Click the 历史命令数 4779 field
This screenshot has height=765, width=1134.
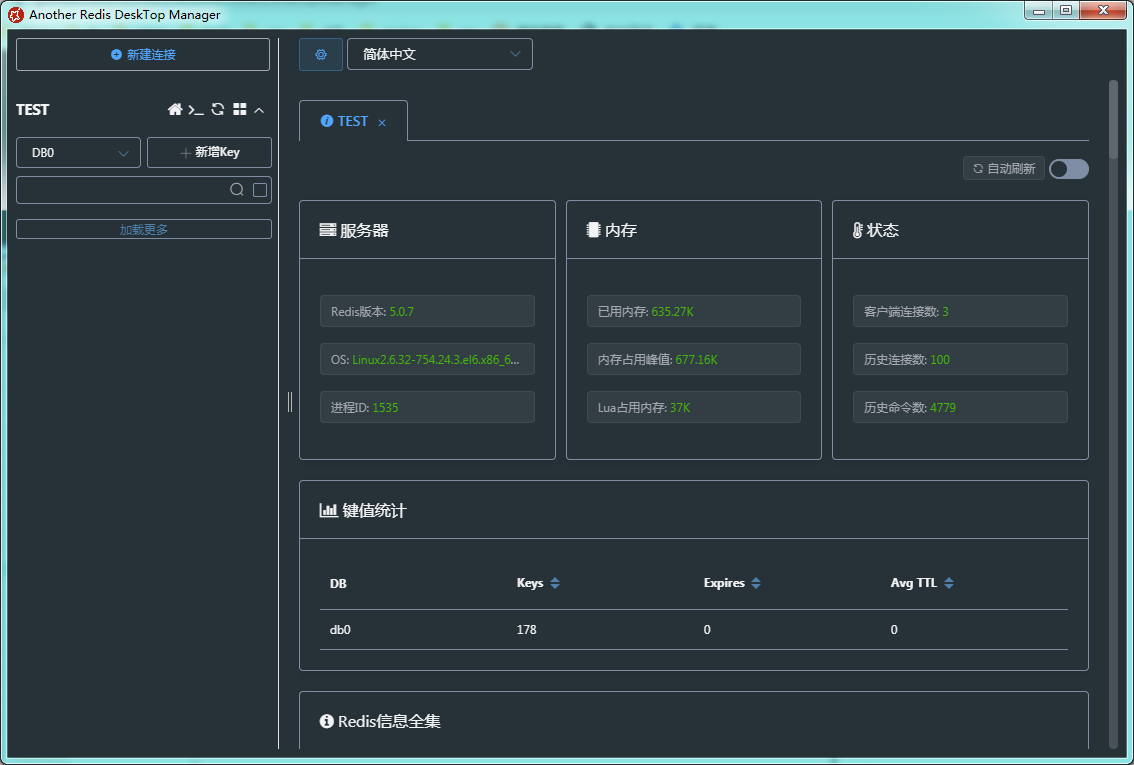[x=960, y=407]
